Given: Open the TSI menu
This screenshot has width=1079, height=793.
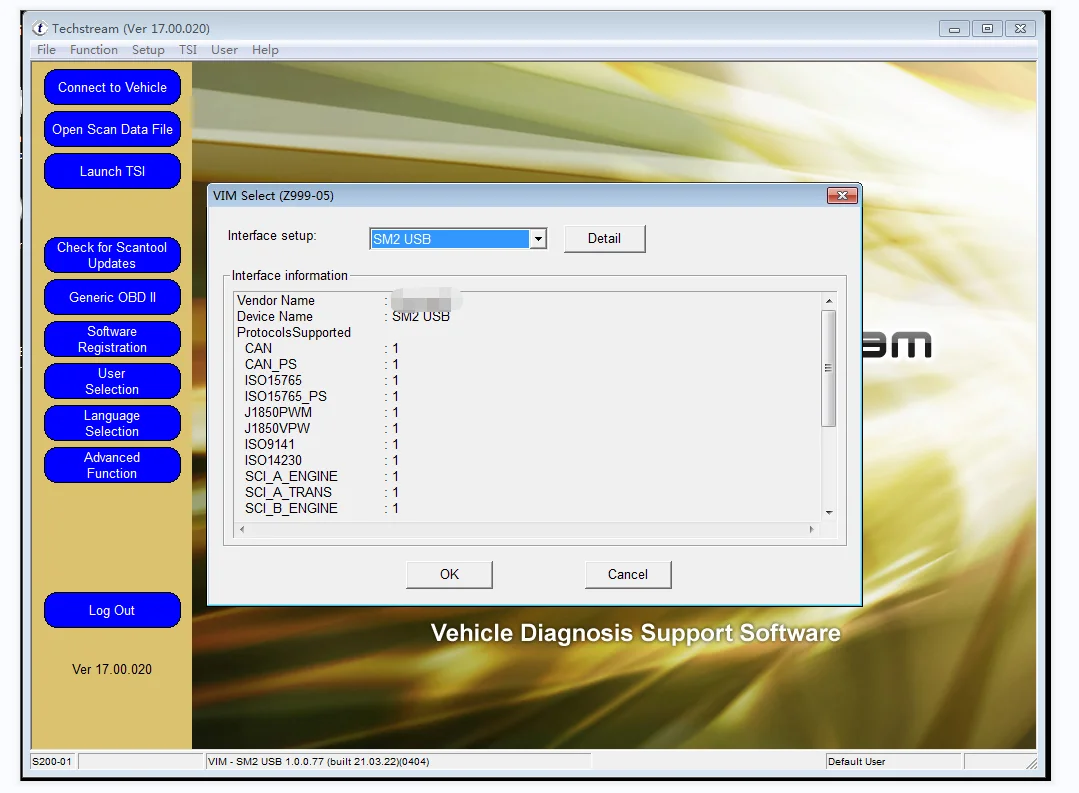Looking at the screenshot, I should pyautogui.click(x=188, y=50).
